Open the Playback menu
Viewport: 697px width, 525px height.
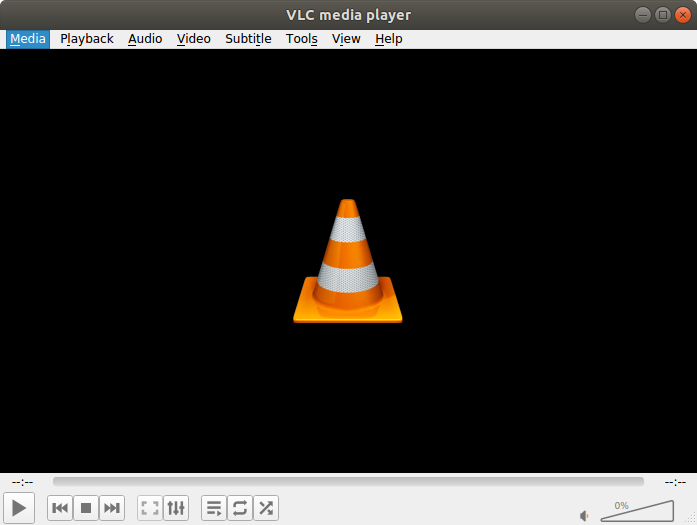coord(87,39)
